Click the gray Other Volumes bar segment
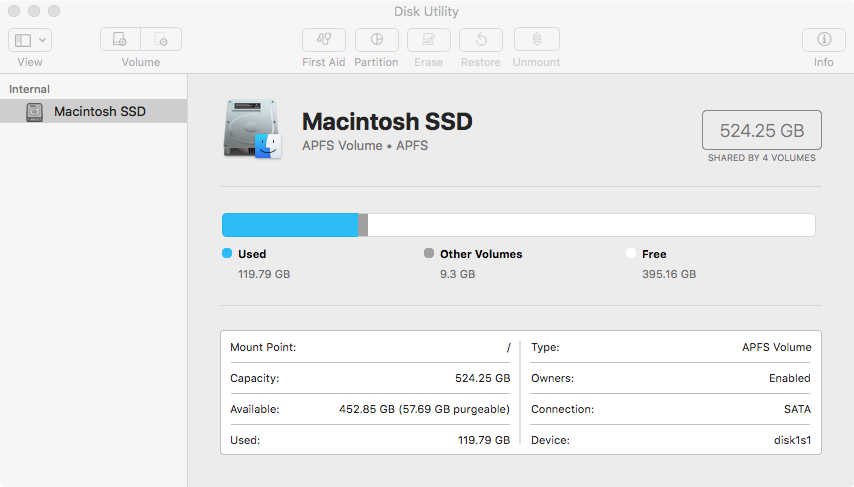The width and height of the screenshot is (854, 487). pyautogui.click(x=363, y=225)
